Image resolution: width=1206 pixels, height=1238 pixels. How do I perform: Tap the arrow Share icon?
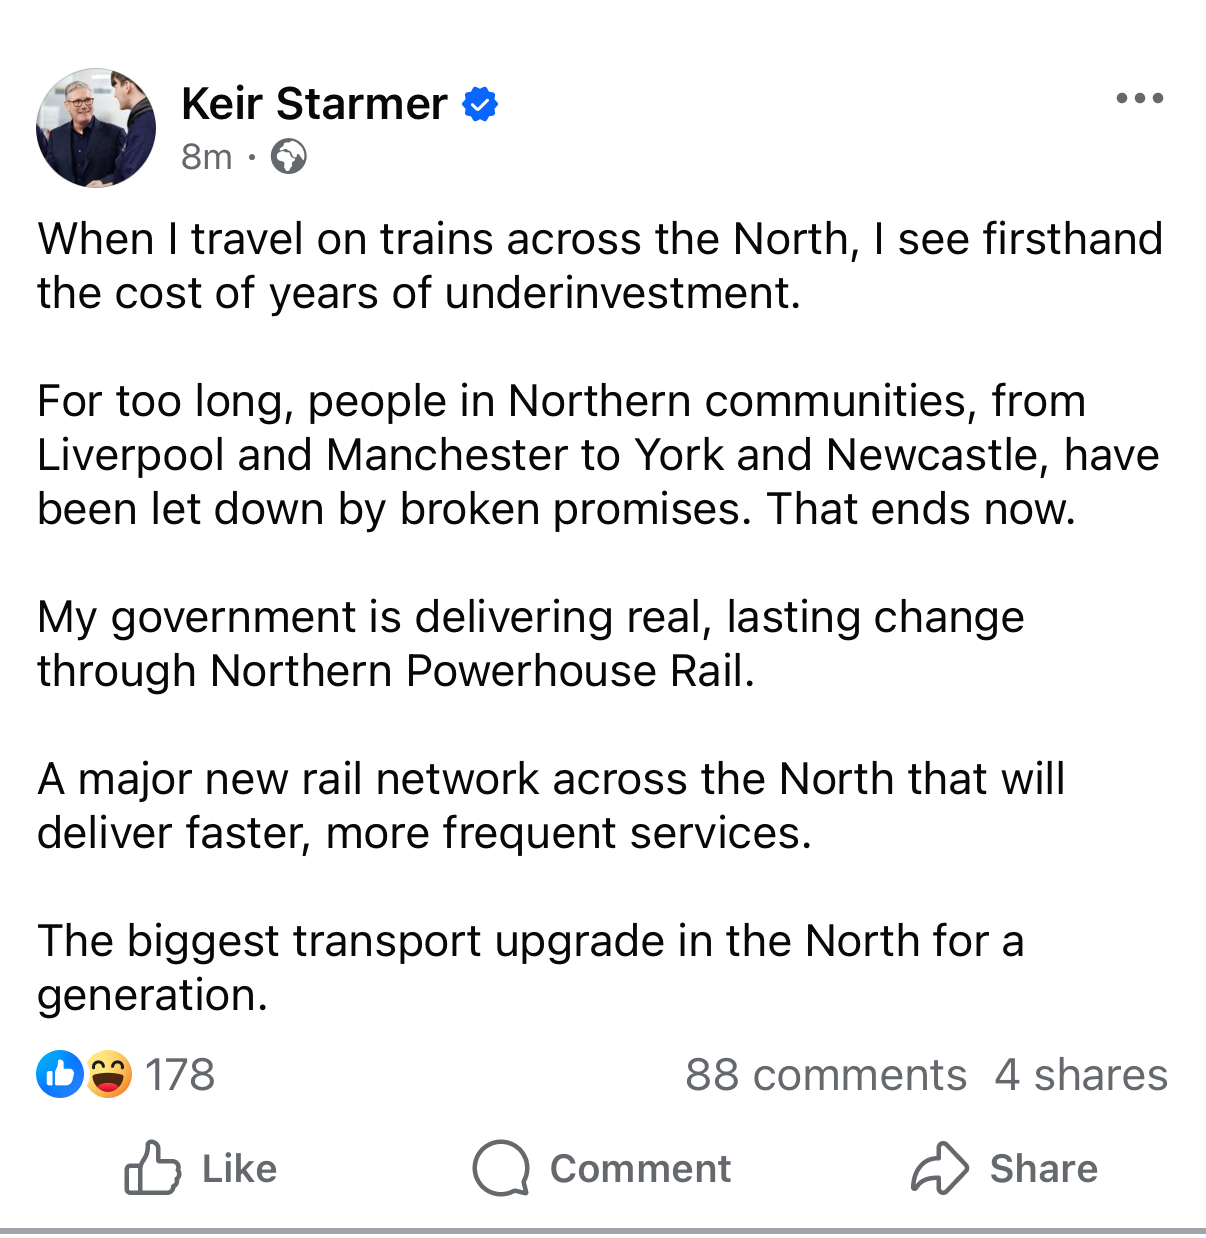[939, 1168]
